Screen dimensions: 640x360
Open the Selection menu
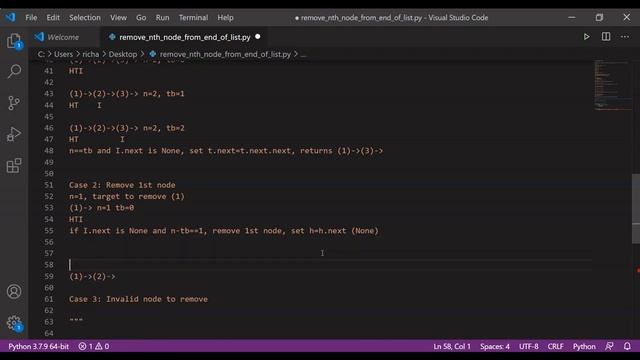pyautogui.click(x=84, y=18)
